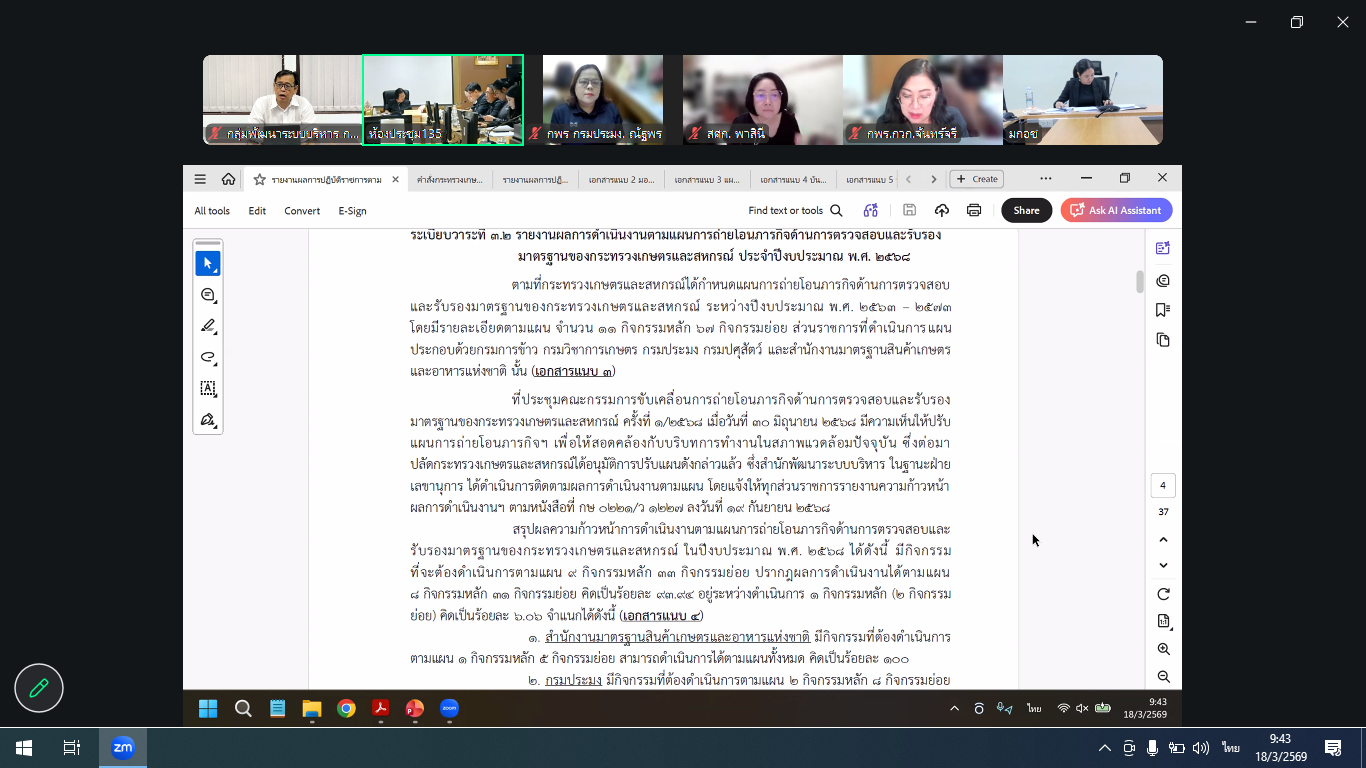This screenshot has height=768, width=1366.
Task: Pick the Highlighter tool in the quick toolbar
Action: pos(208,326)
